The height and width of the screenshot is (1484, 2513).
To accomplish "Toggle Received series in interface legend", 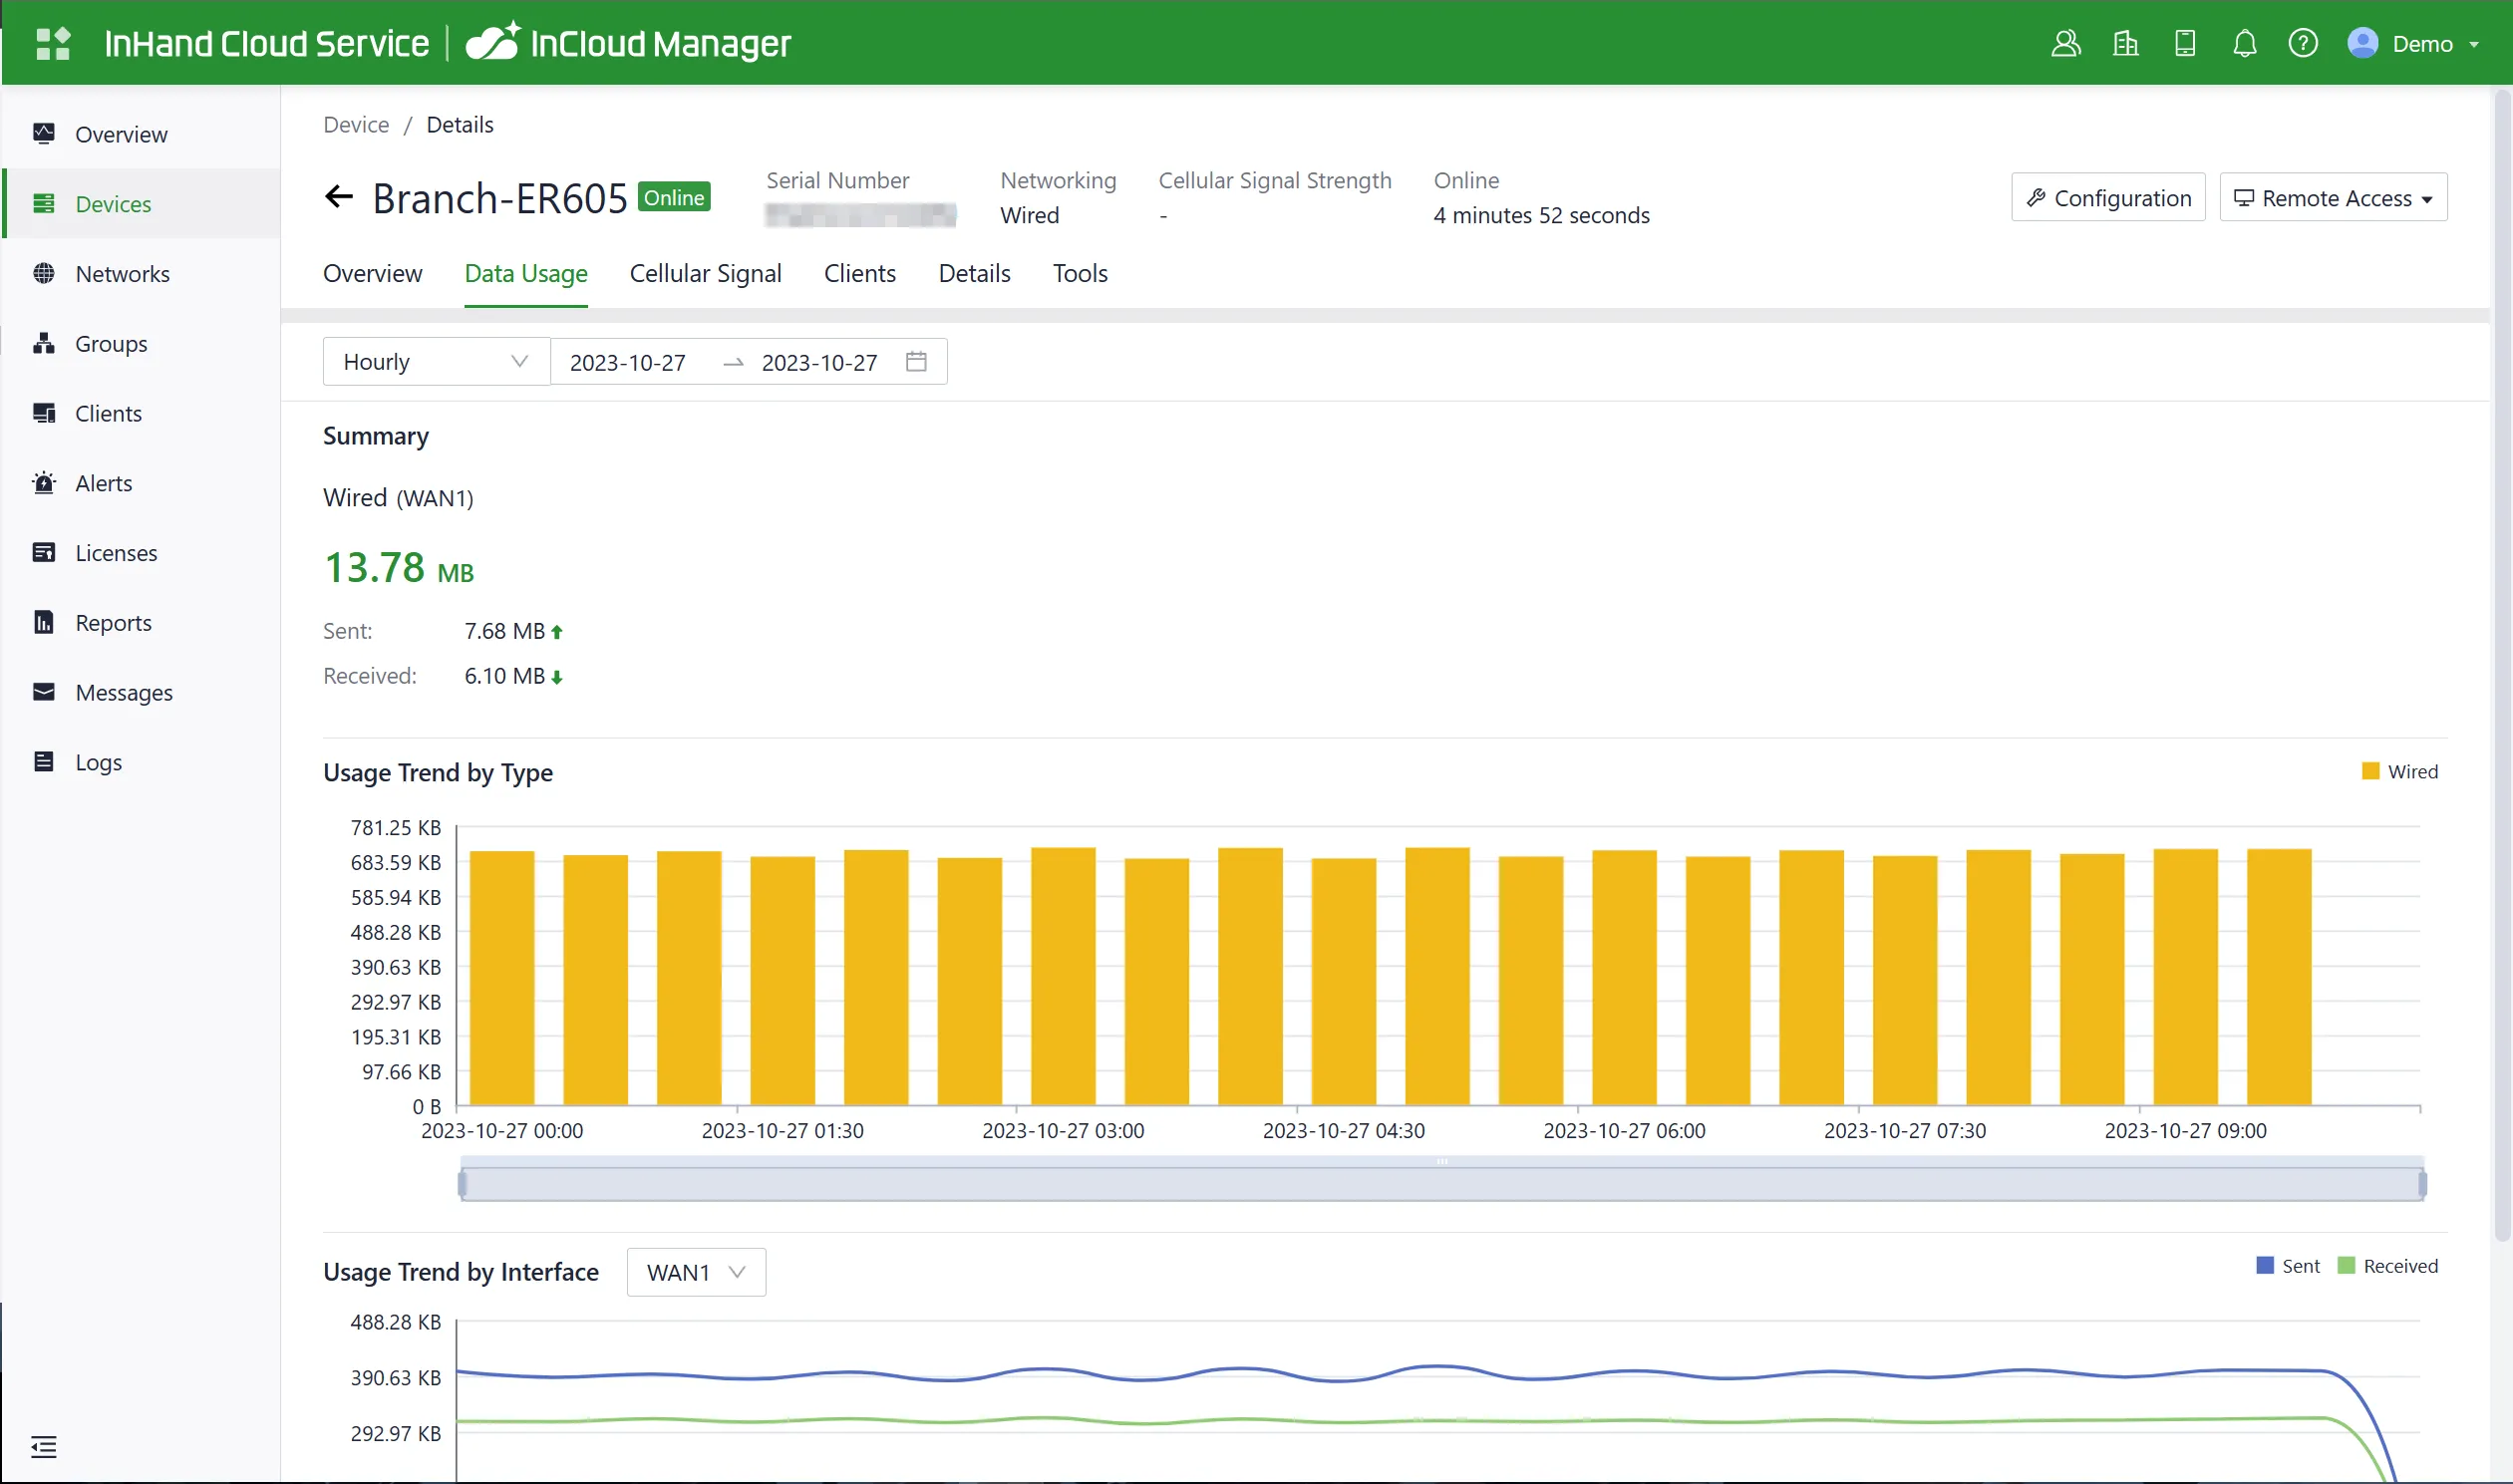I will pos(2388,1266).
